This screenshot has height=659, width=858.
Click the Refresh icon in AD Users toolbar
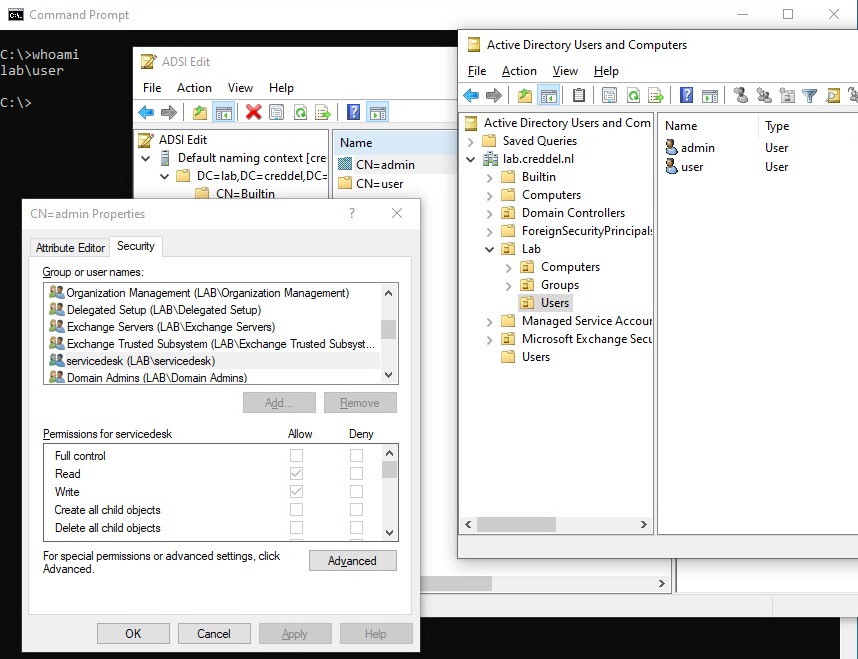633,96
